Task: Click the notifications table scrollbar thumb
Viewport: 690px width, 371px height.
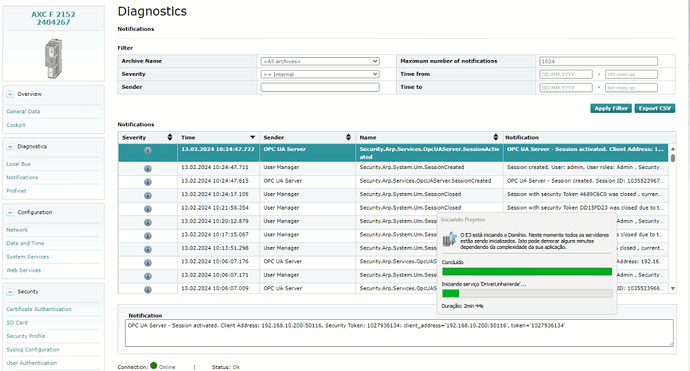Action: (673, 158)
